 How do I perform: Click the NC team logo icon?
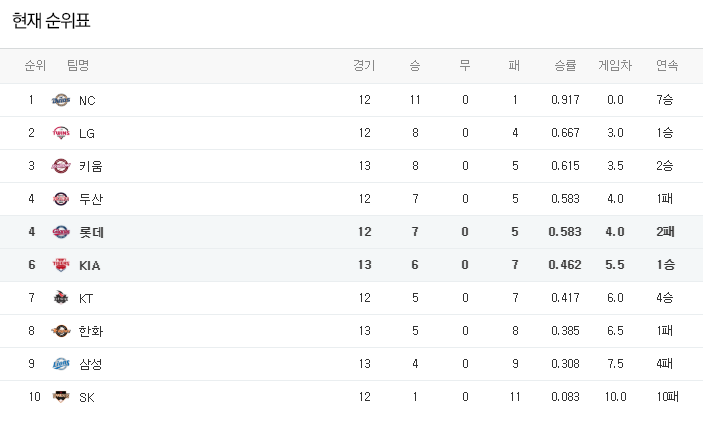pos(61,100)
